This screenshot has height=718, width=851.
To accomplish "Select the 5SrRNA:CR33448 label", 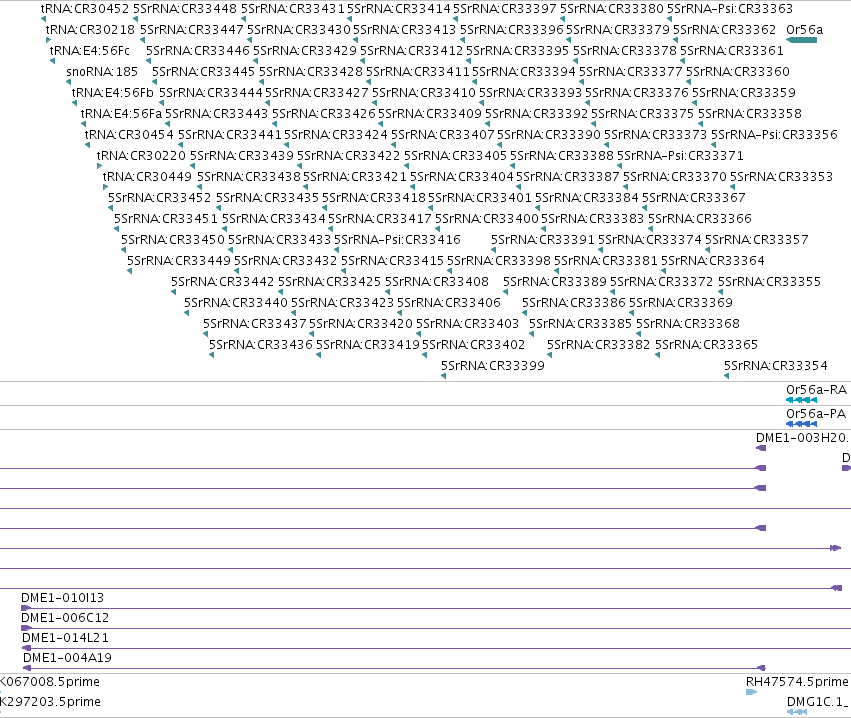I will [185, 8].
